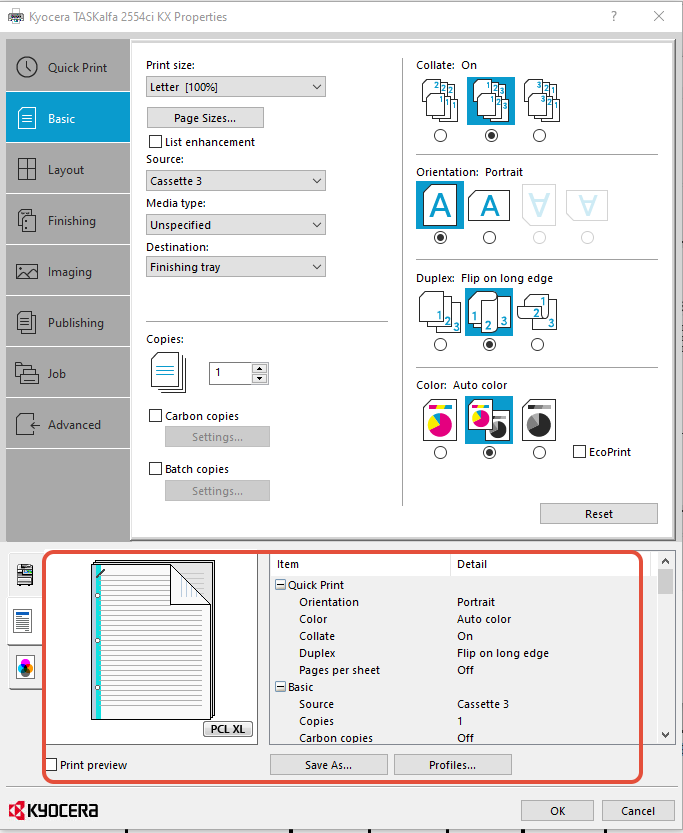Enable the Carbon copies checkbox
The height and width of the screenshot is (833, 683).
[x=156, y=415]
